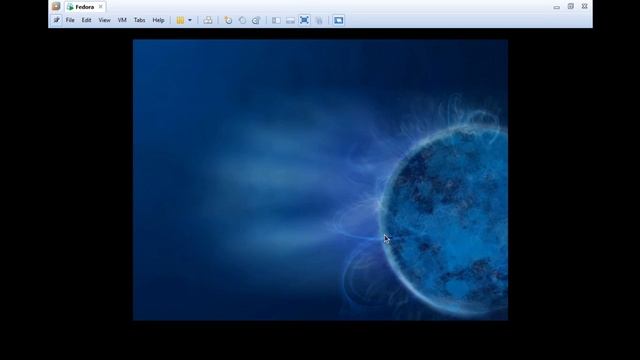
Task: Toggle the thumbnail bar view icon
Action: click(290, 20)
